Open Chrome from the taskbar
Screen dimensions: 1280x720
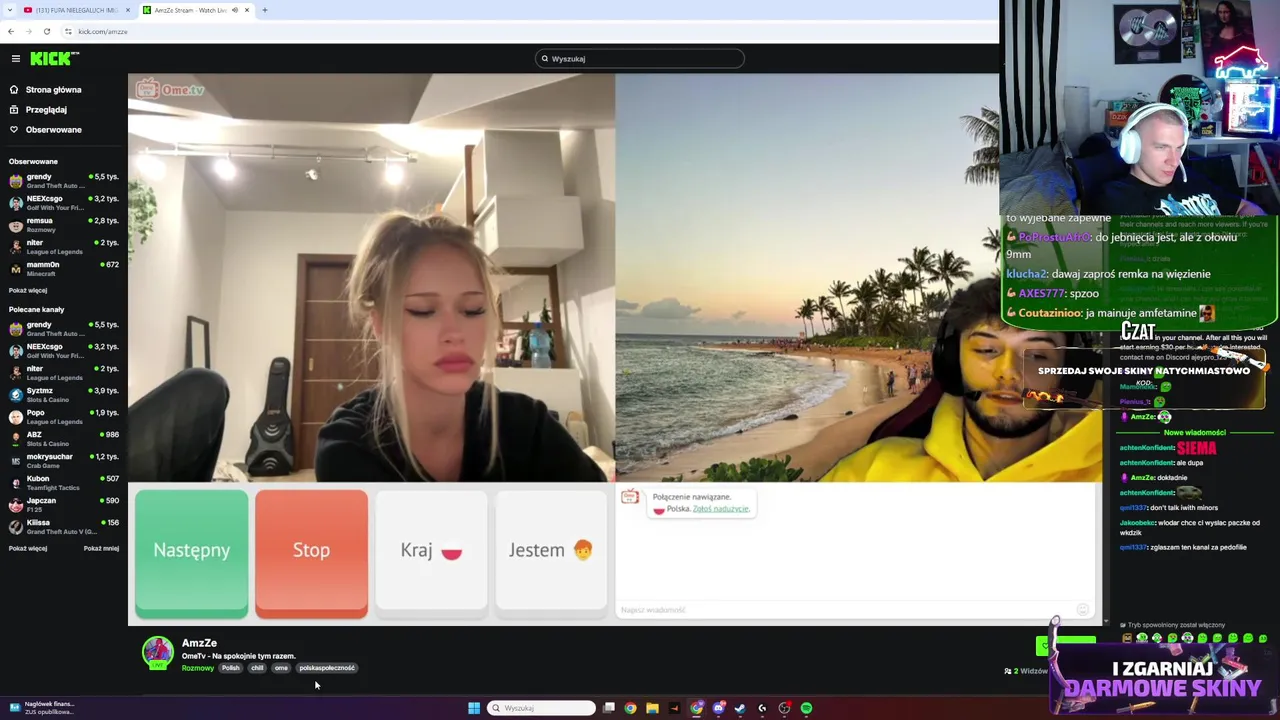[x=630, y=708]
